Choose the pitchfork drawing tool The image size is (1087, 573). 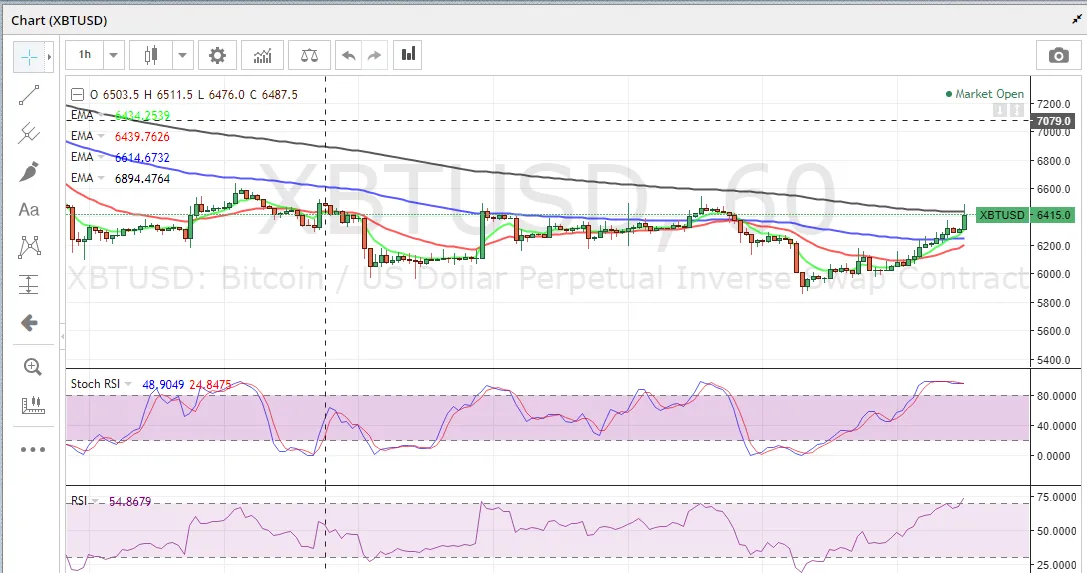[x=29, y=133]
